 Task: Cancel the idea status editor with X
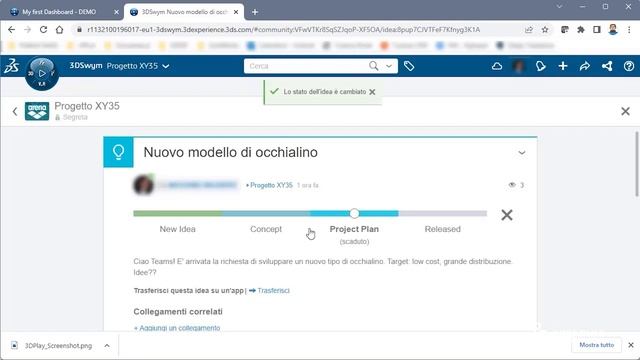click(x=507, y=215)
